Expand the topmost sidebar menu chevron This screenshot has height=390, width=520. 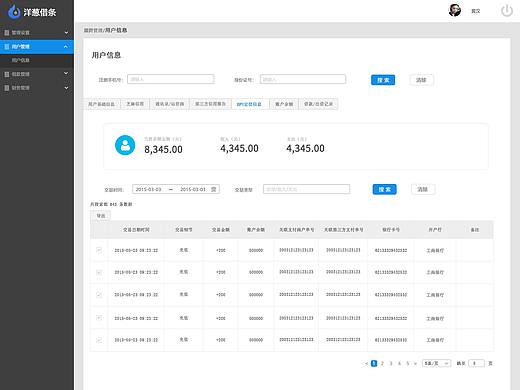66,32
